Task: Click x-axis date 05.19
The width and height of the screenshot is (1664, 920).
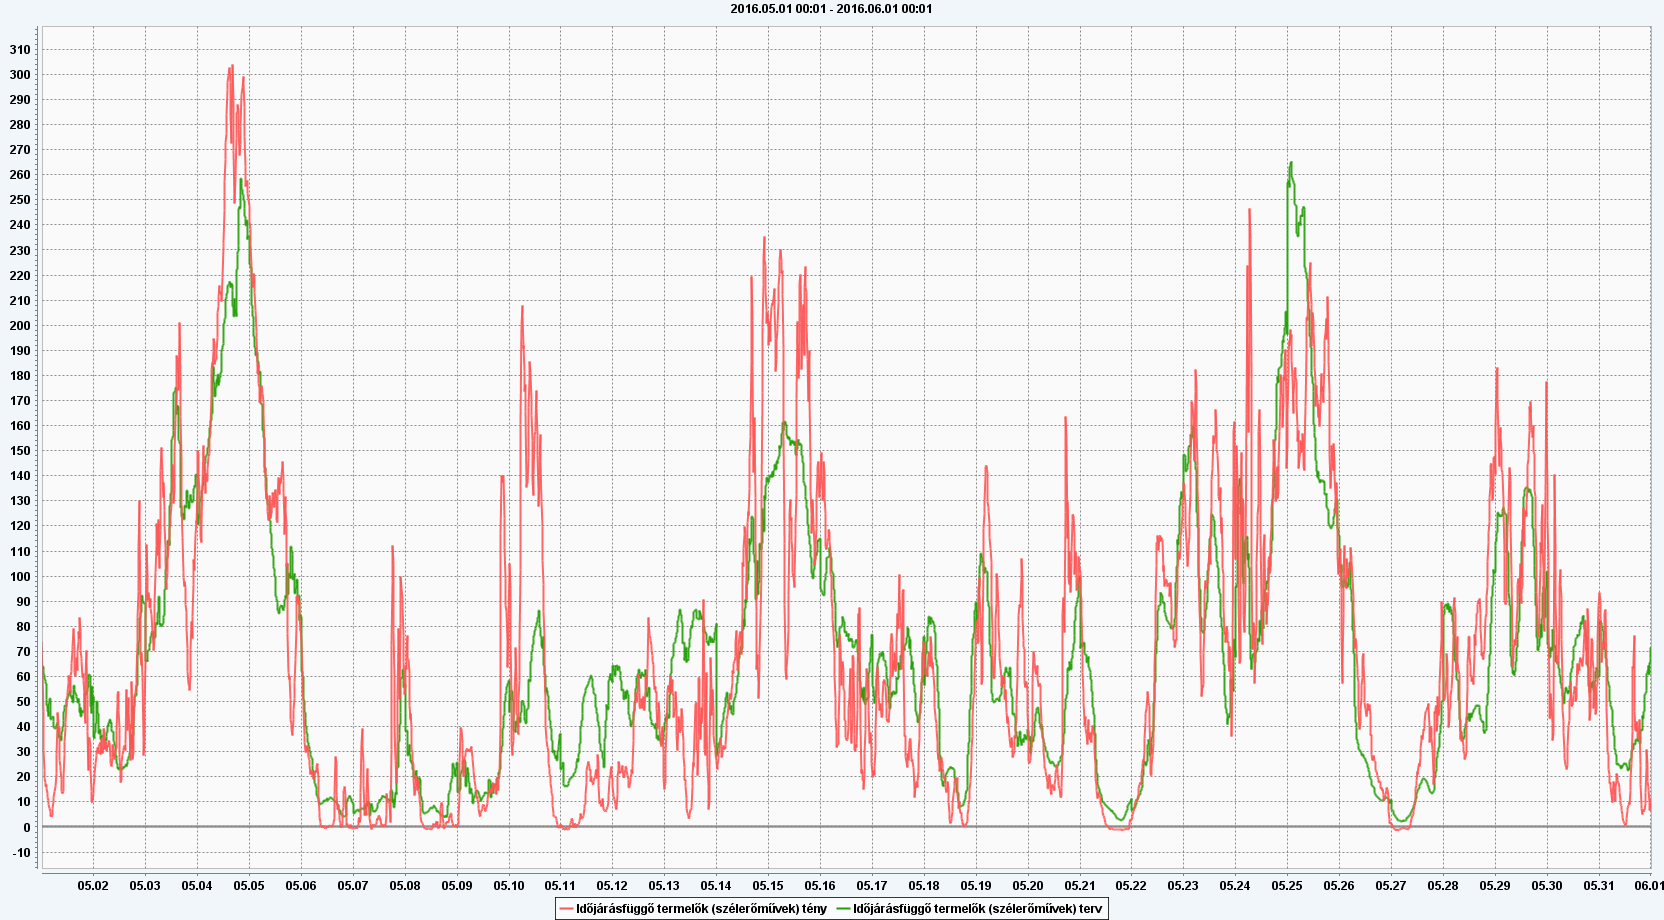Action: (x=976, y=886)
